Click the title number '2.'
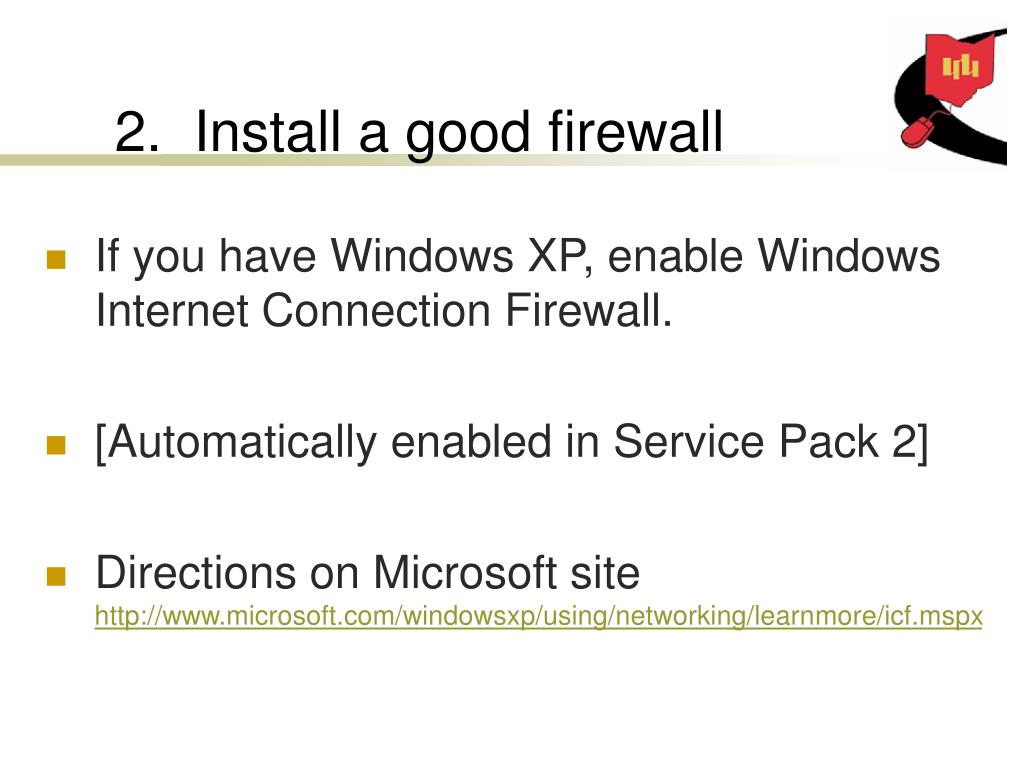This screenshot has height=768, width=1024. pos(136,133)
